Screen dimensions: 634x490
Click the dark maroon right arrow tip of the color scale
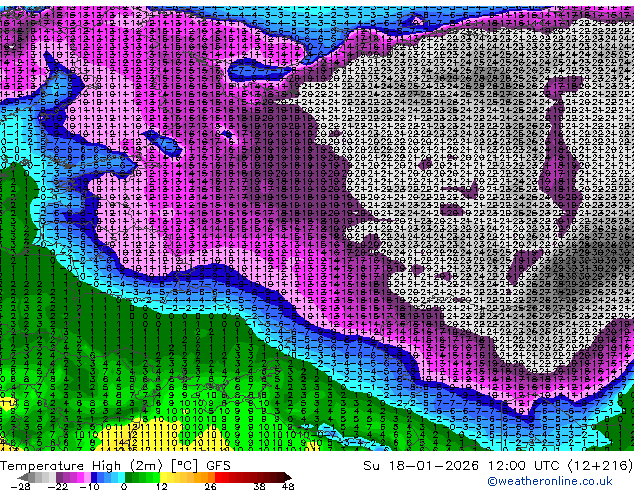coord(288,477)
